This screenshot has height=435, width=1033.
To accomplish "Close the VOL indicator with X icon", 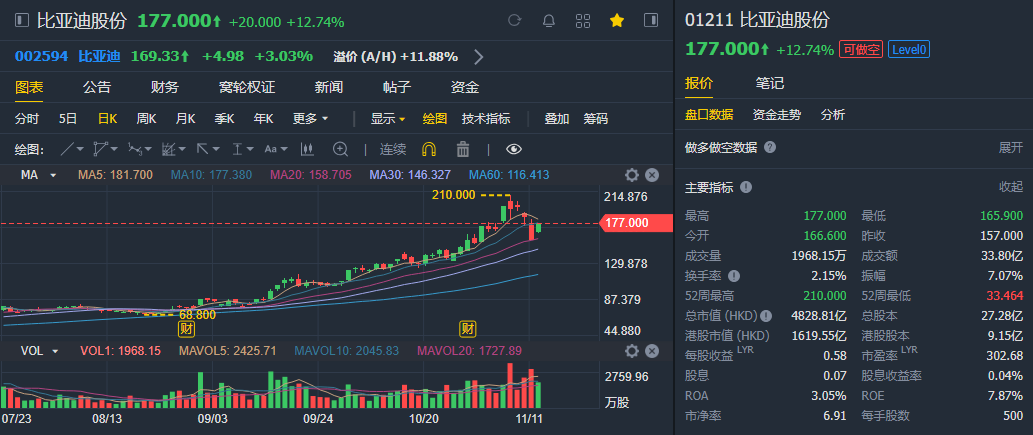I will (652, 351).
